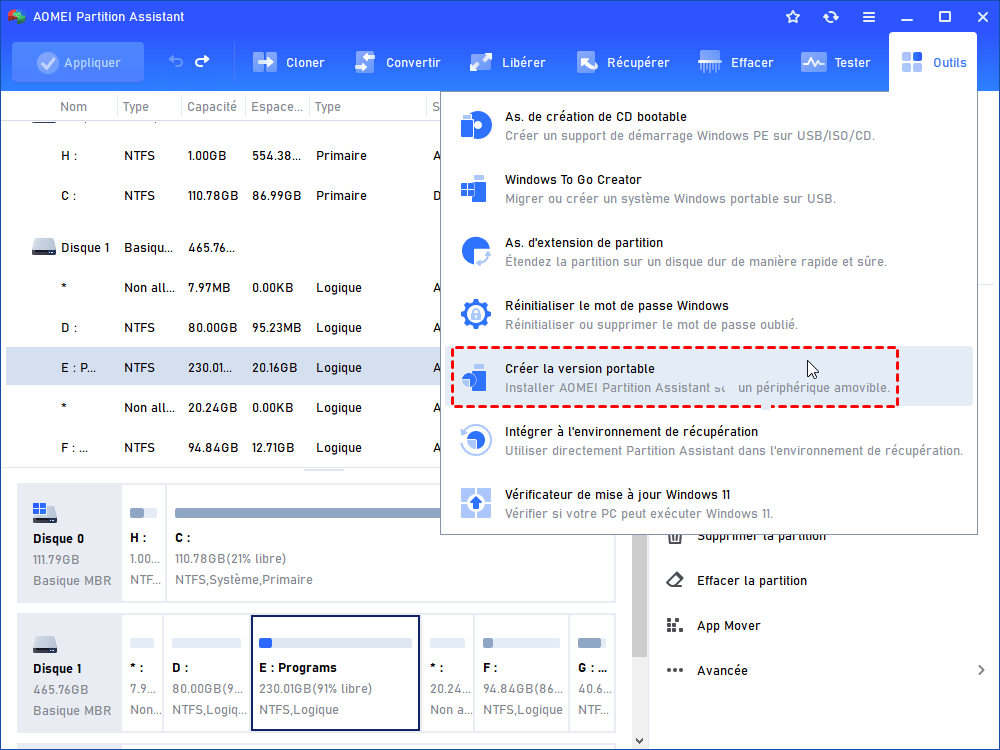Select the 20.24GB non-allocated row

coord(223,408)
